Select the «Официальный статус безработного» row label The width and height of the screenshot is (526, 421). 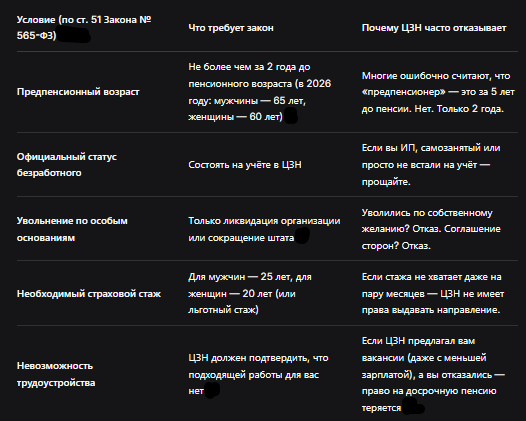[67, 165]
